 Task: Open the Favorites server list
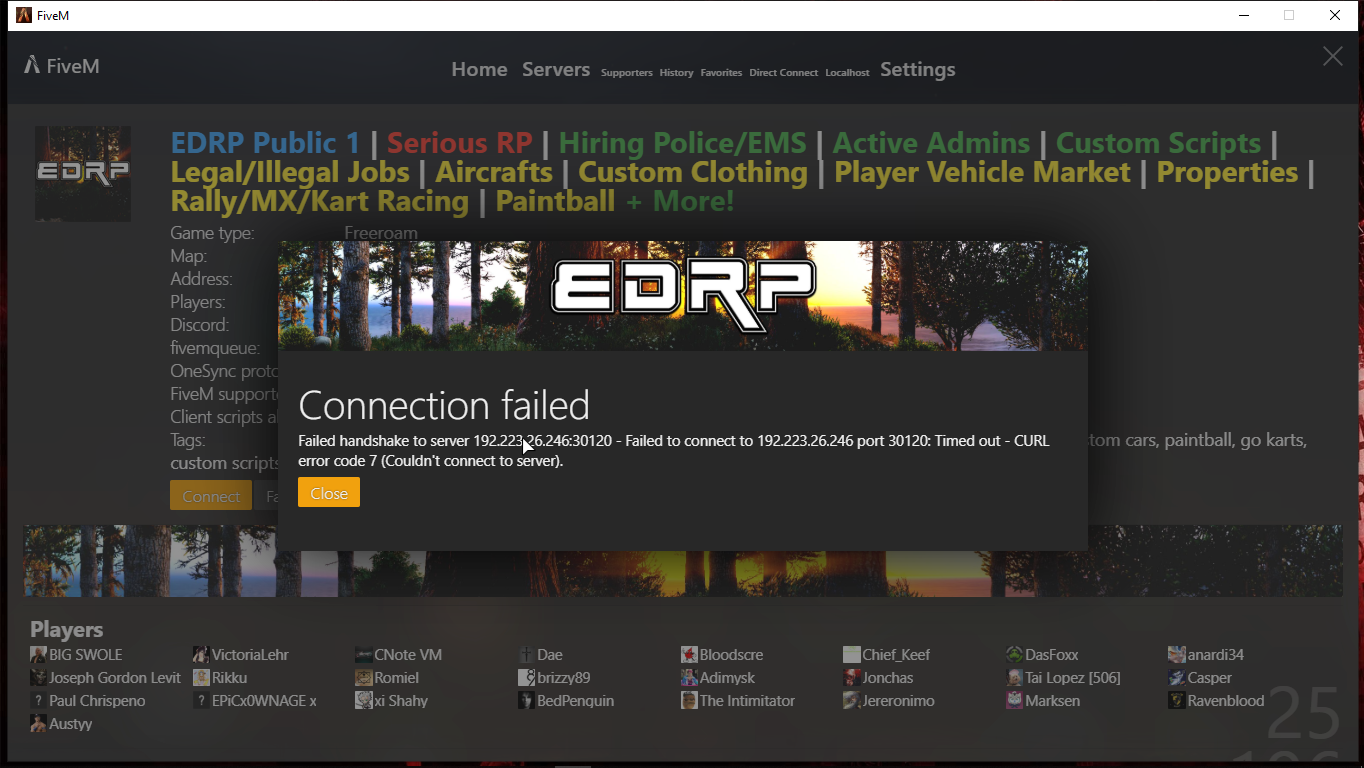point(721,73)
